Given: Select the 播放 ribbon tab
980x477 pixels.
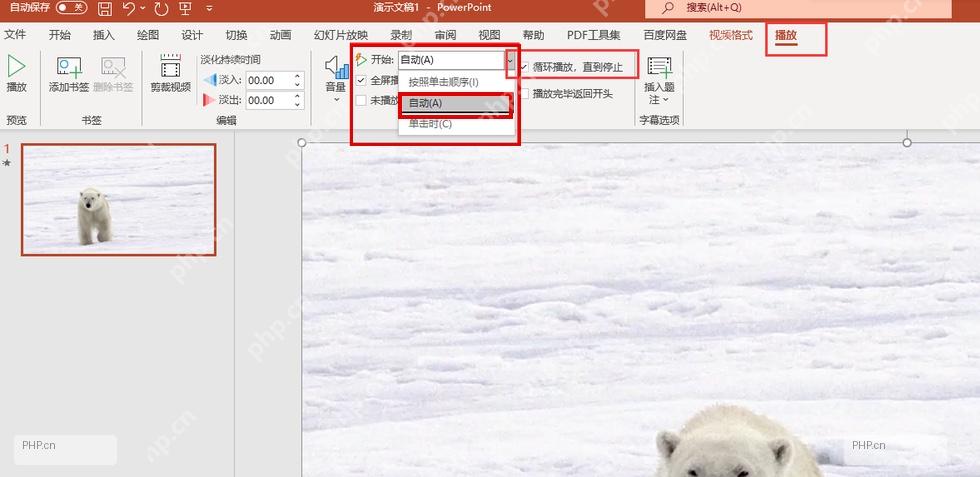Looking at the screenshot, I should pyautogui.click(x=786, y=35).
